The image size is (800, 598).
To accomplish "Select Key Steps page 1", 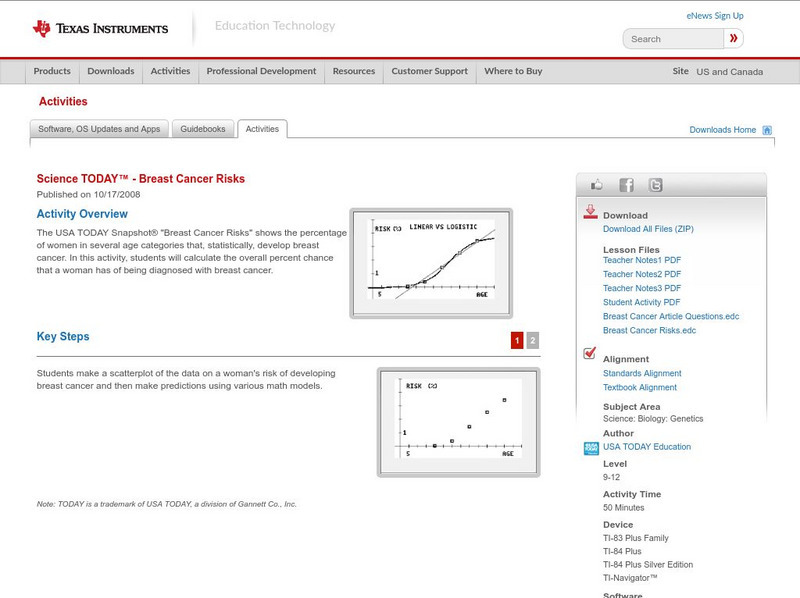I will pos(516,340).
